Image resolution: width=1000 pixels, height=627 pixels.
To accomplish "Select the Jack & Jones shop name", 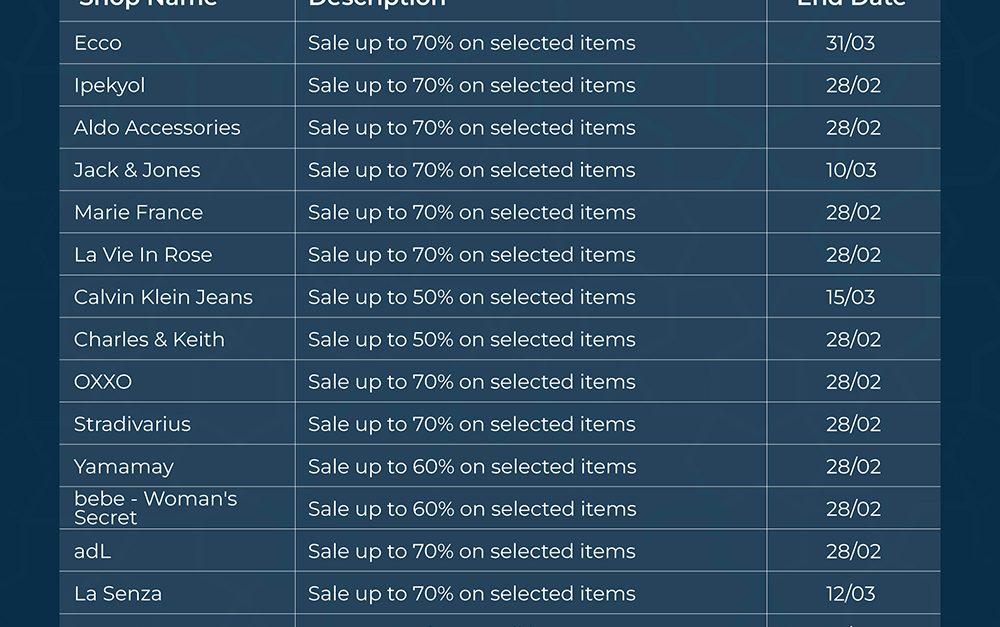I will click(x=137, y=170).
